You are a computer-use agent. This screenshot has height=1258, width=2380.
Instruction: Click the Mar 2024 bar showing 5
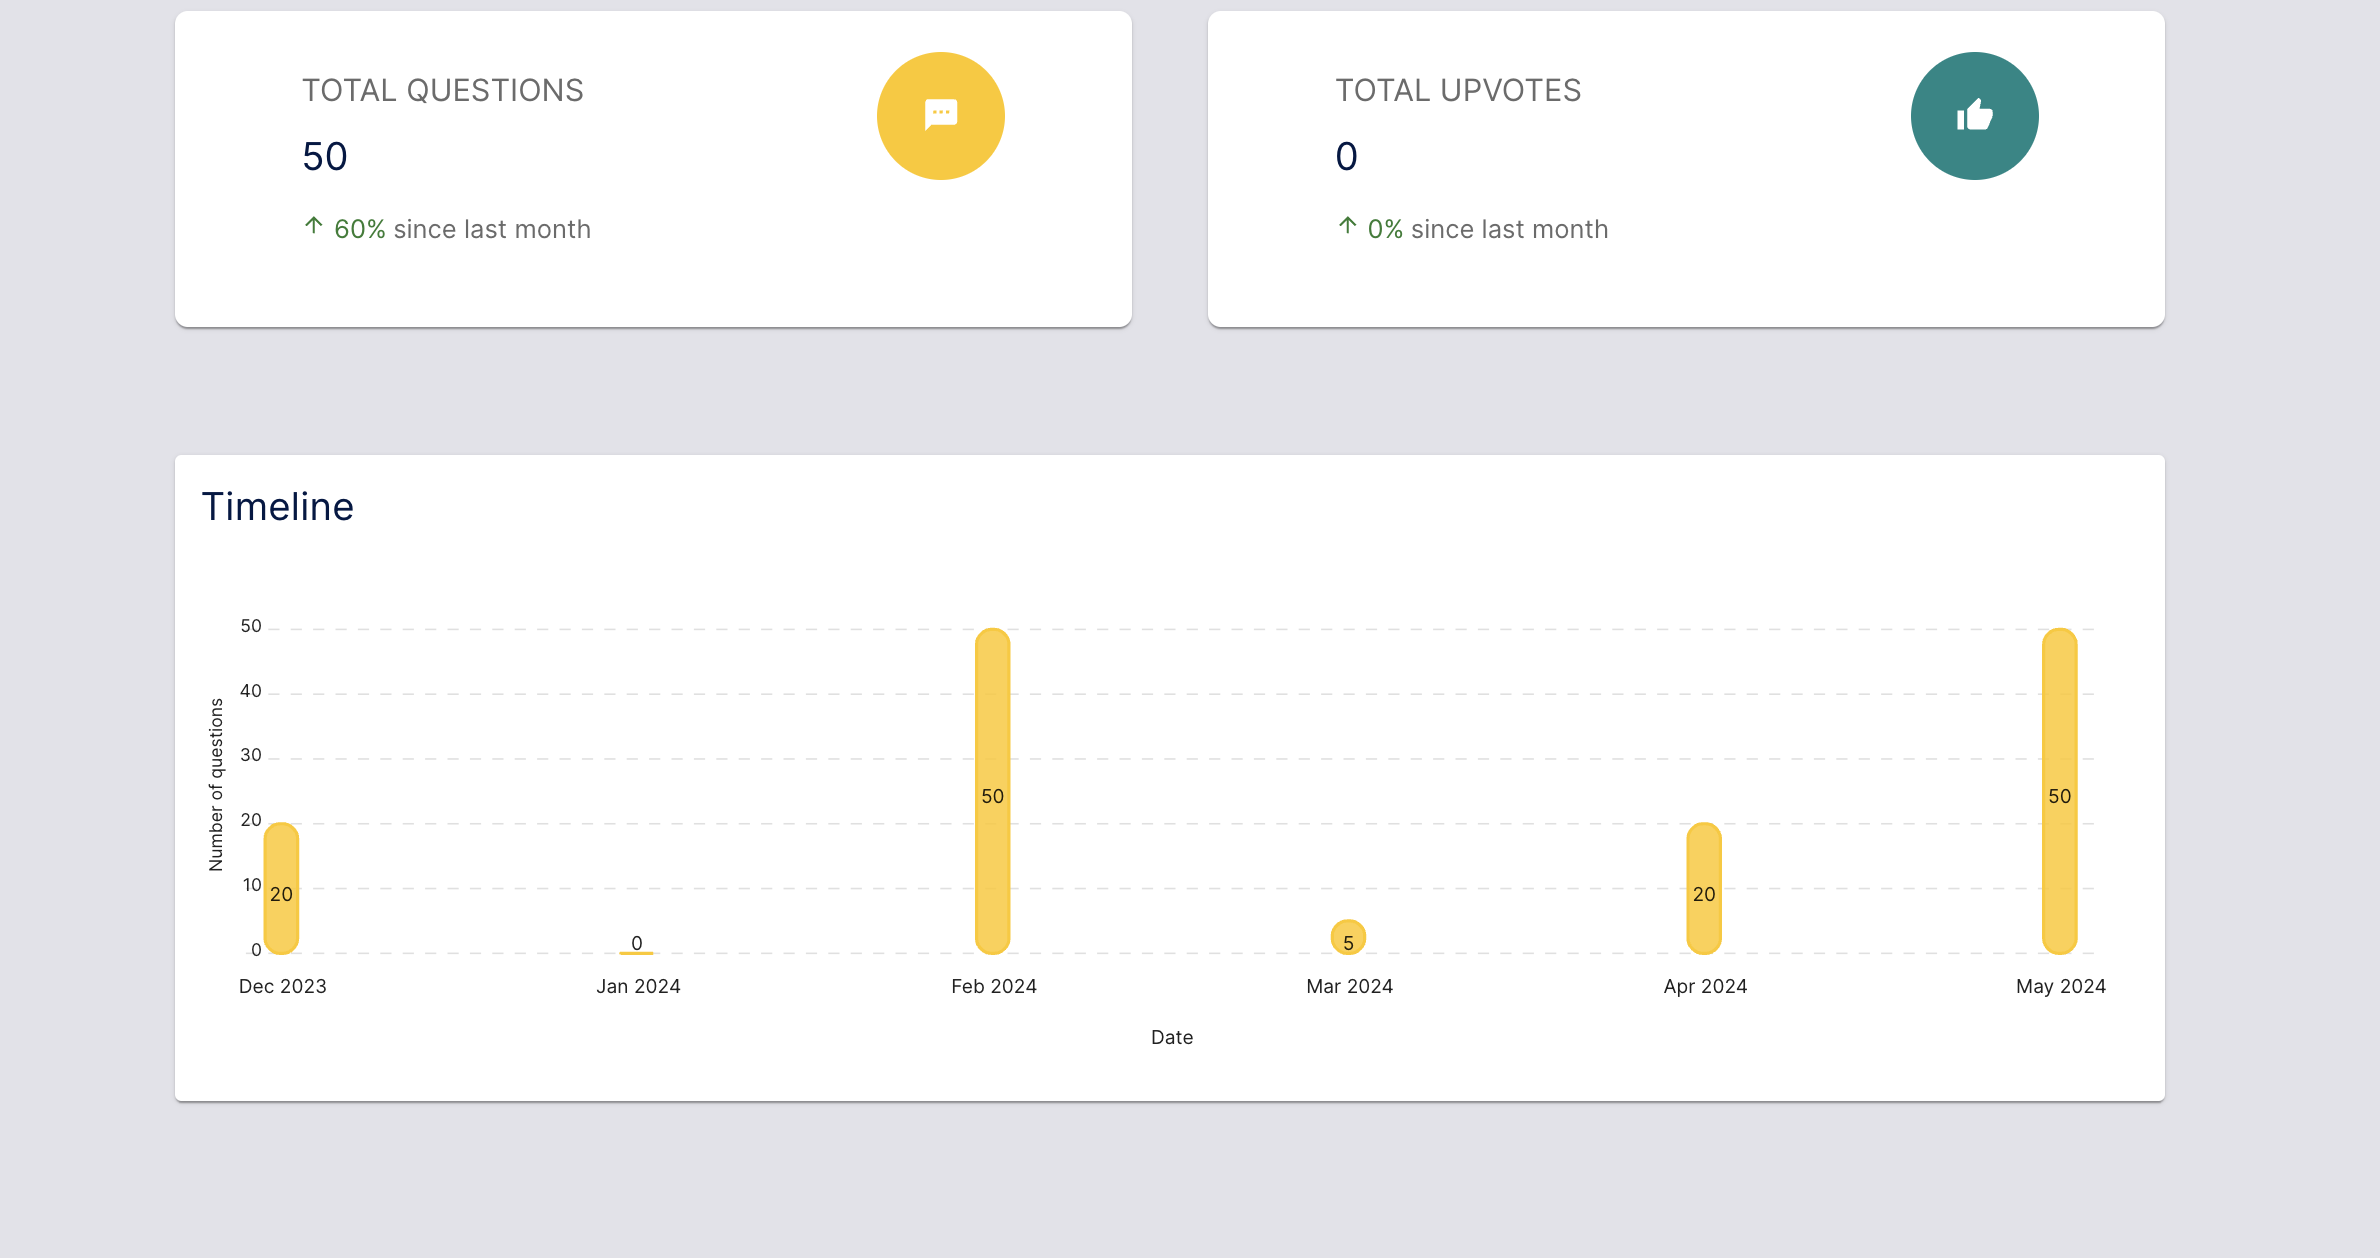pos(1348,938)
